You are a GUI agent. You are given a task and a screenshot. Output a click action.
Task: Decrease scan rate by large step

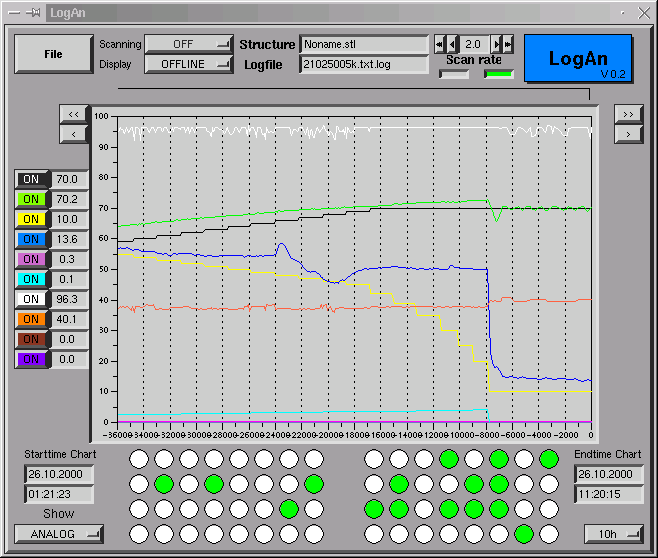(x=440, y=45)
